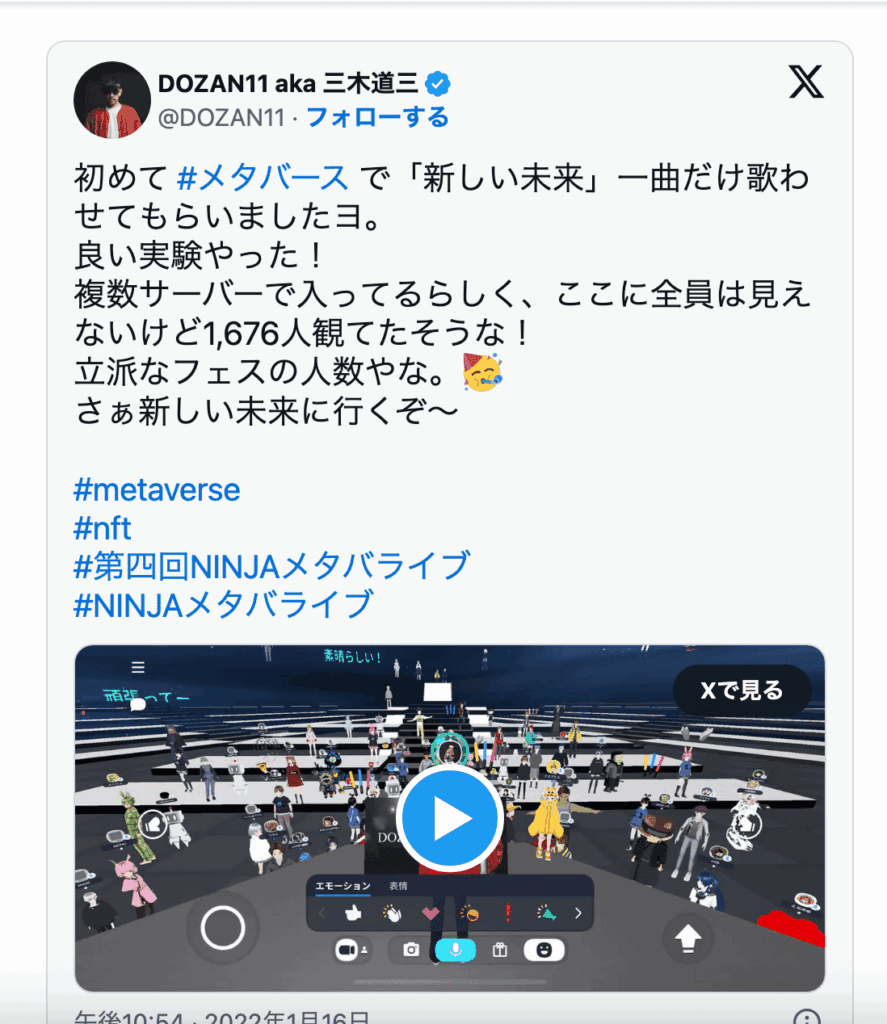The height and width of the screenshot is (1024, 887).
Task: Play the embedded video
Action: coord(450,818)
